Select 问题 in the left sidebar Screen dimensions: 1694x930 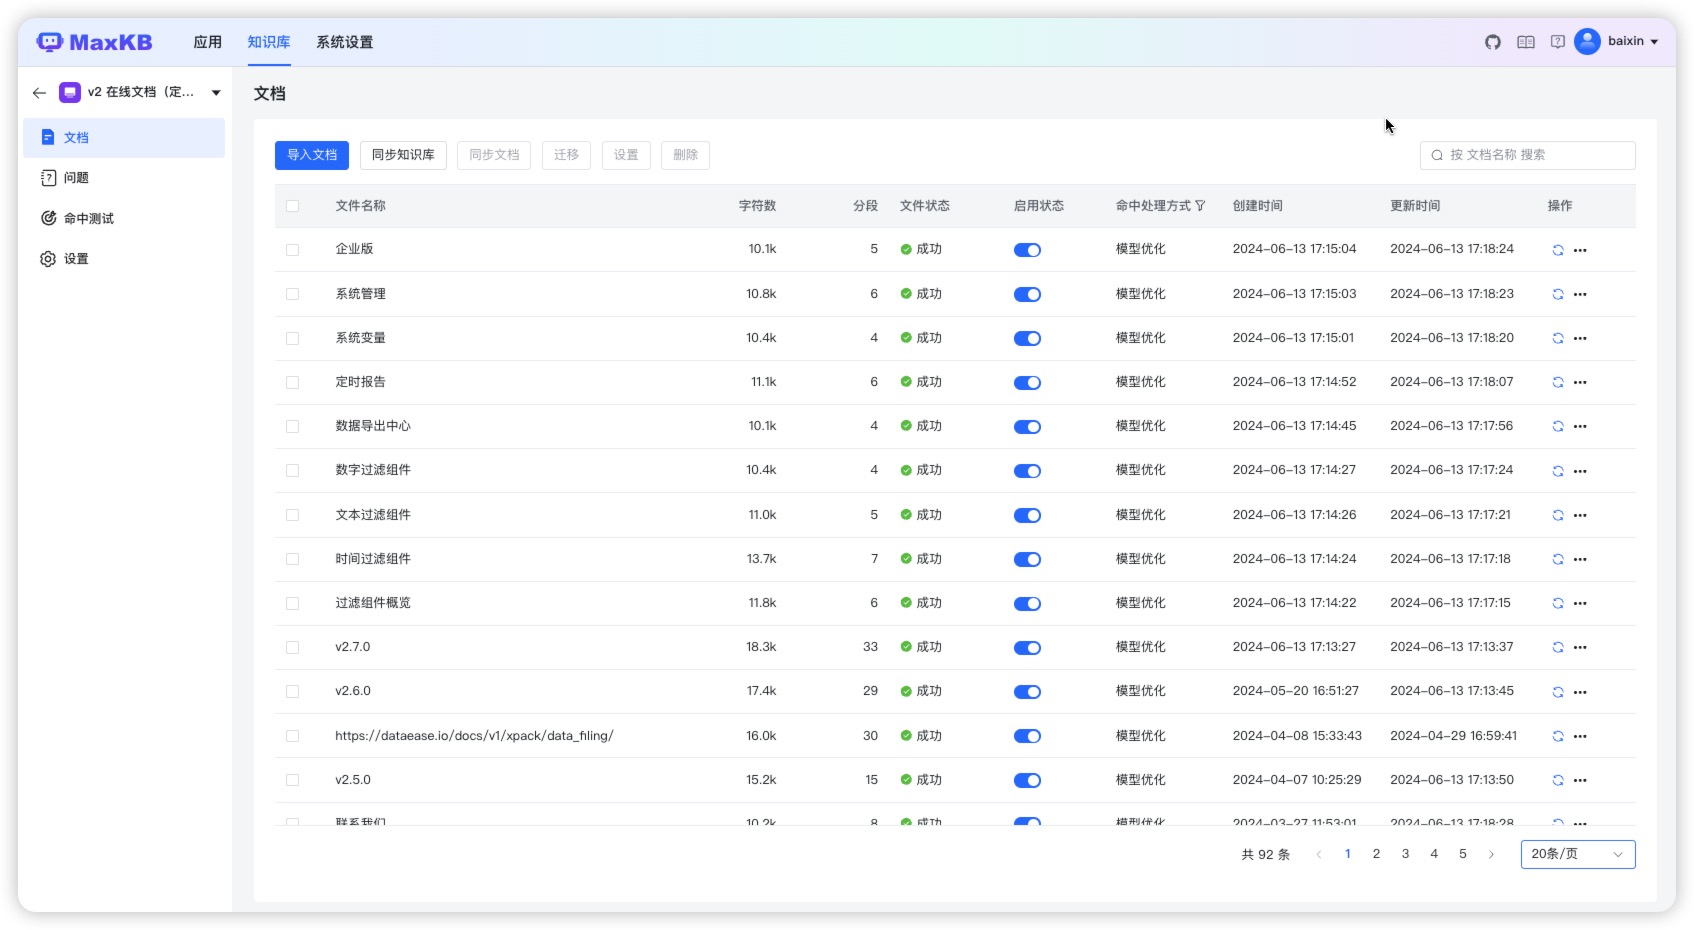tap(77, 178)
